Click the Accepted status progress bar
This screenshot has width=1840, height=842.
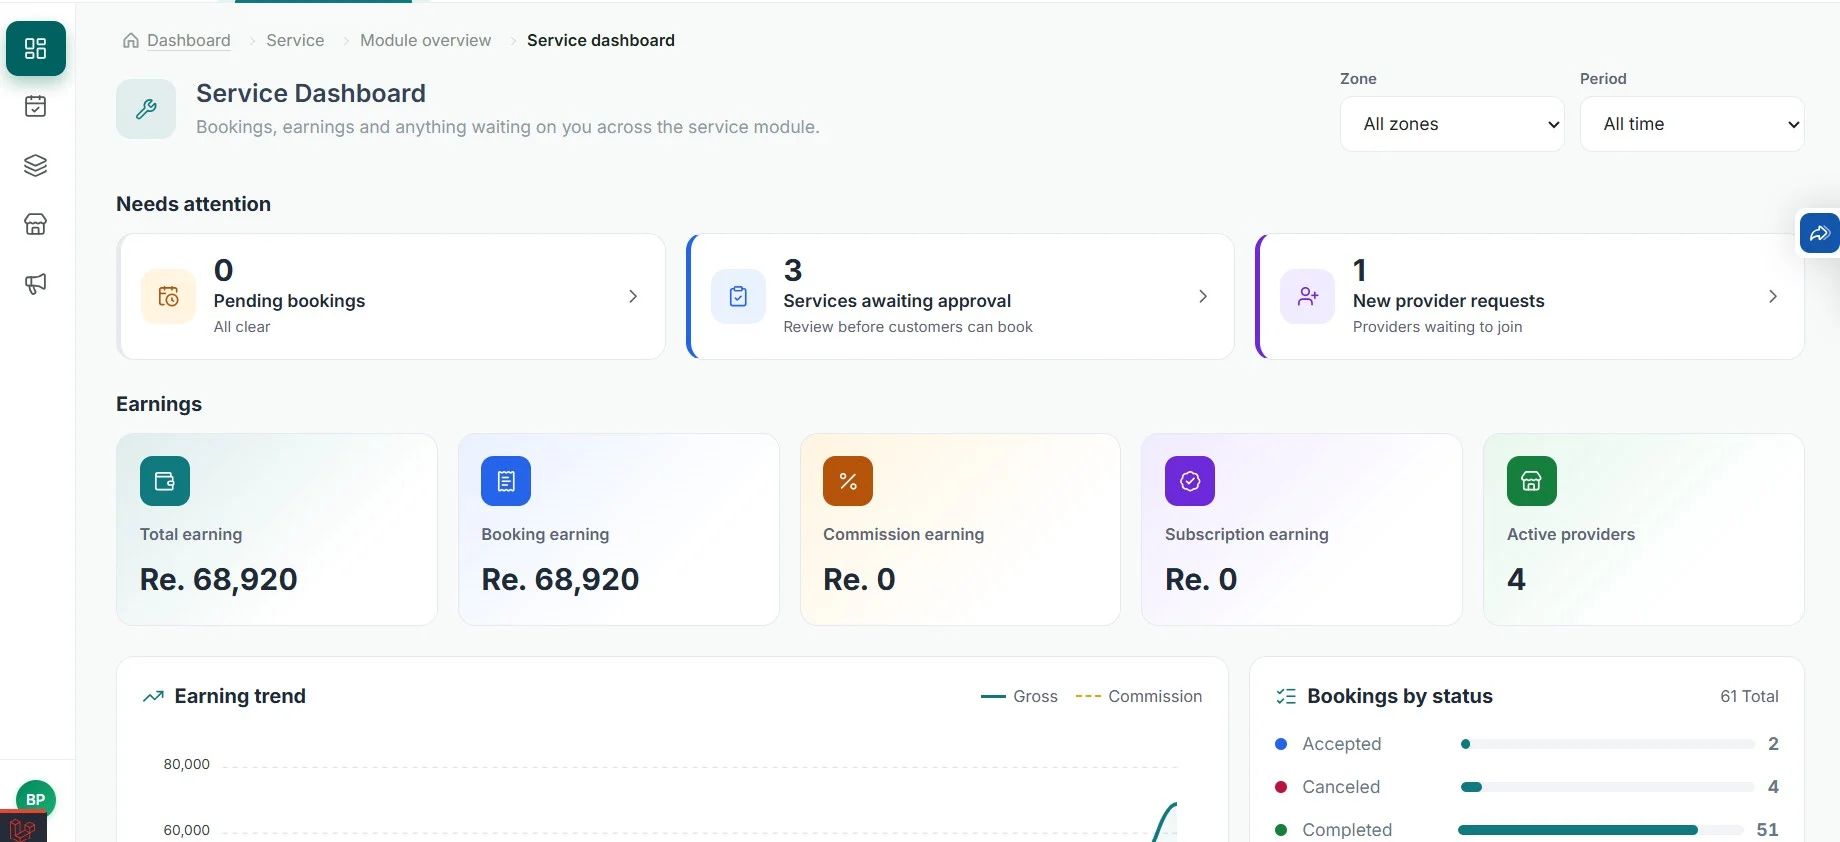(1608, 744)
